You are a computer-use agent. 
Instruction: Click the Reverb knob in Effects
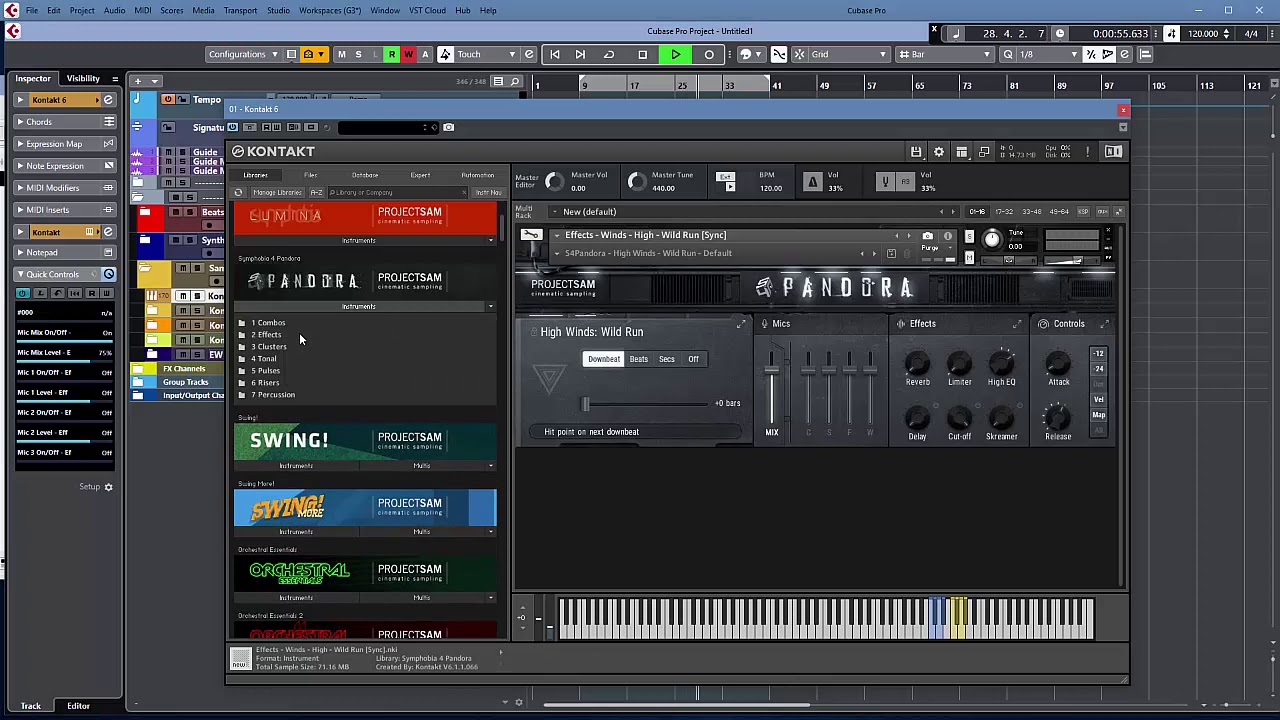click(x=917, y=364)
